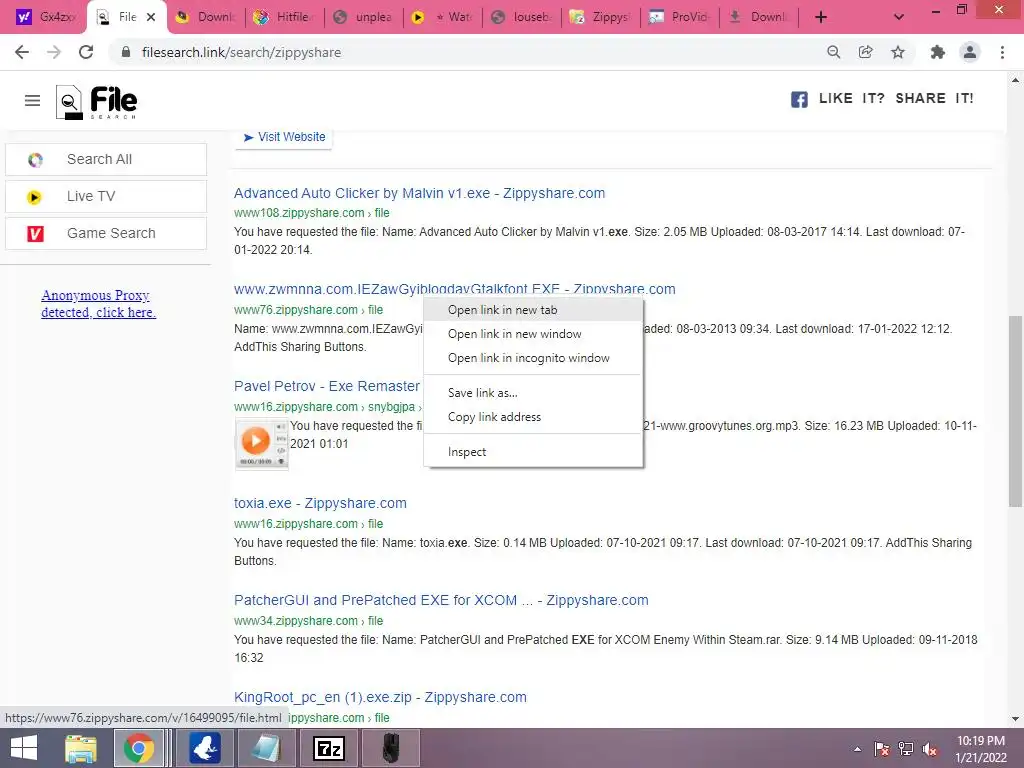
Task: Choose Save link as from context menu
Action: point(534,392)
